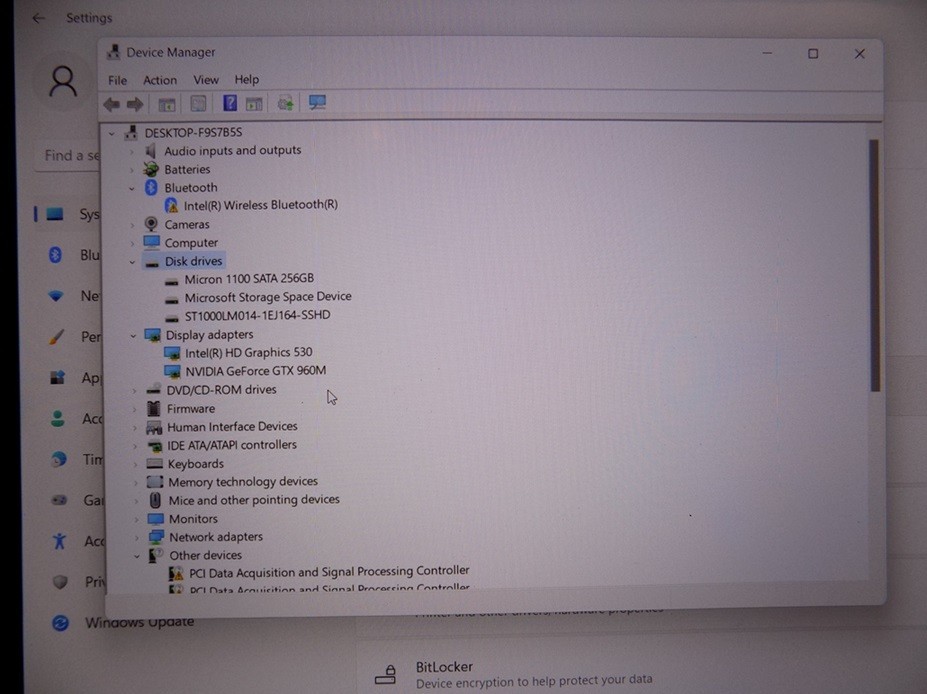927x694 pixels.
Task: Open the File menu
Action: 117,80
